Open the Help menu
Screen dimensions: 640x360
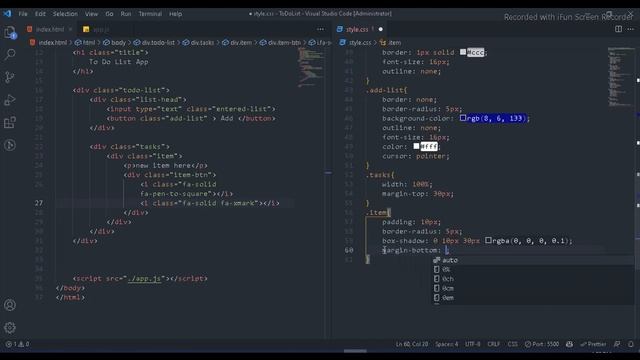click(x=176, y=14)
